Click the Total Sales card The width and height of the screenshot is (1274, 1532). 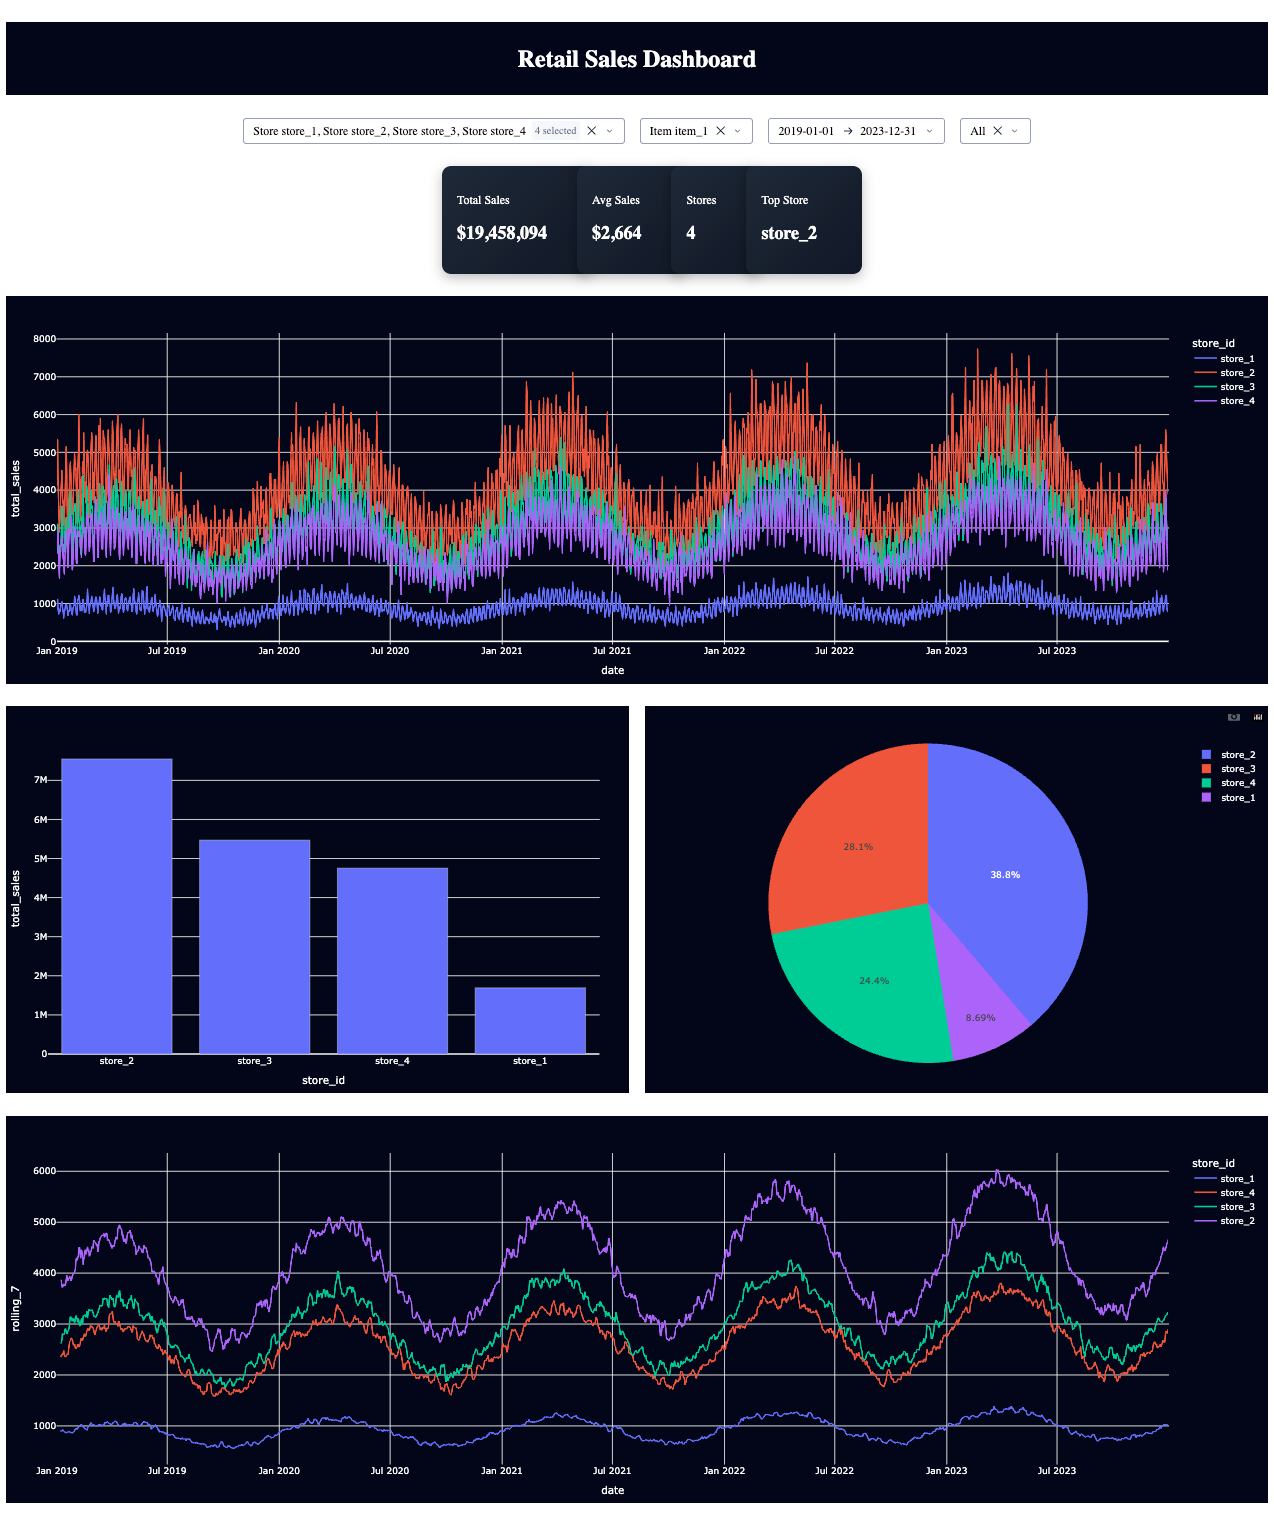point(510,220)
